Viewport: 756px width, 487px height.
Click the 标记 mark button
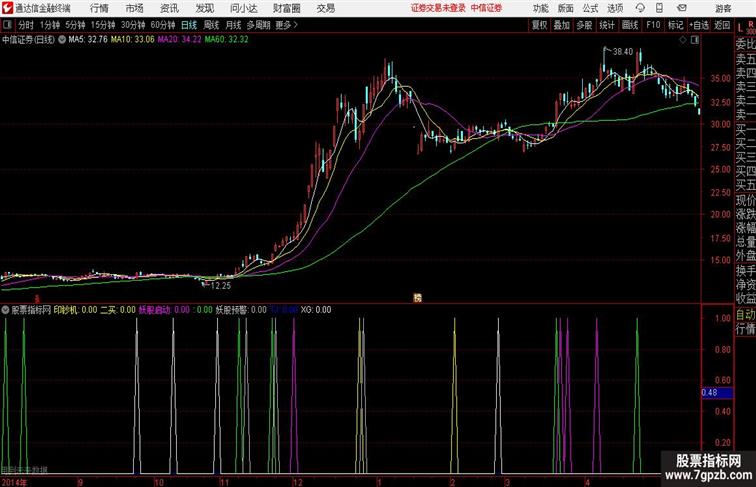click(x=675, y=25)
